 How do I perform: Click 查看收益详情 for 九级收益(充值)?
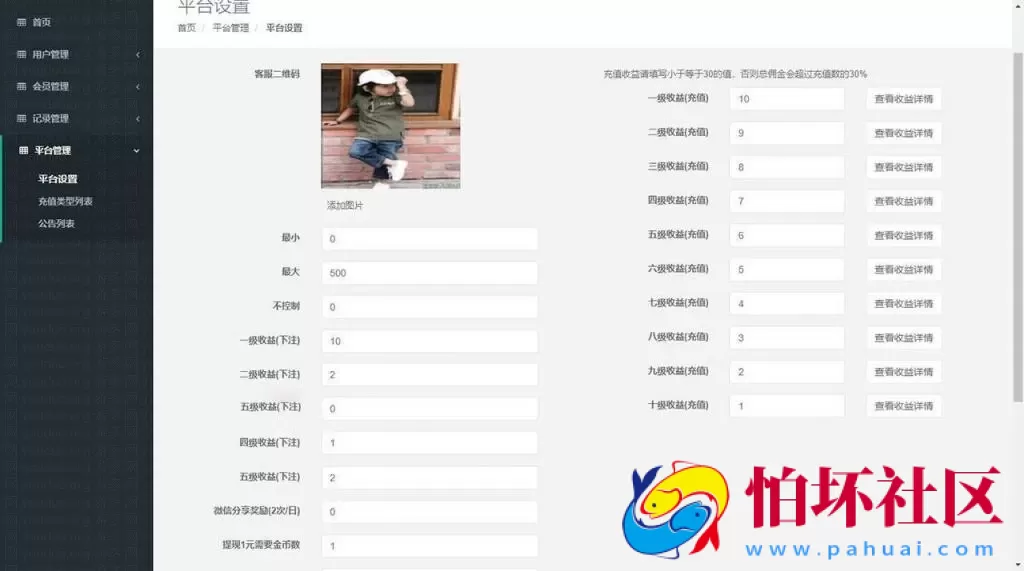(x=904, y=371)
